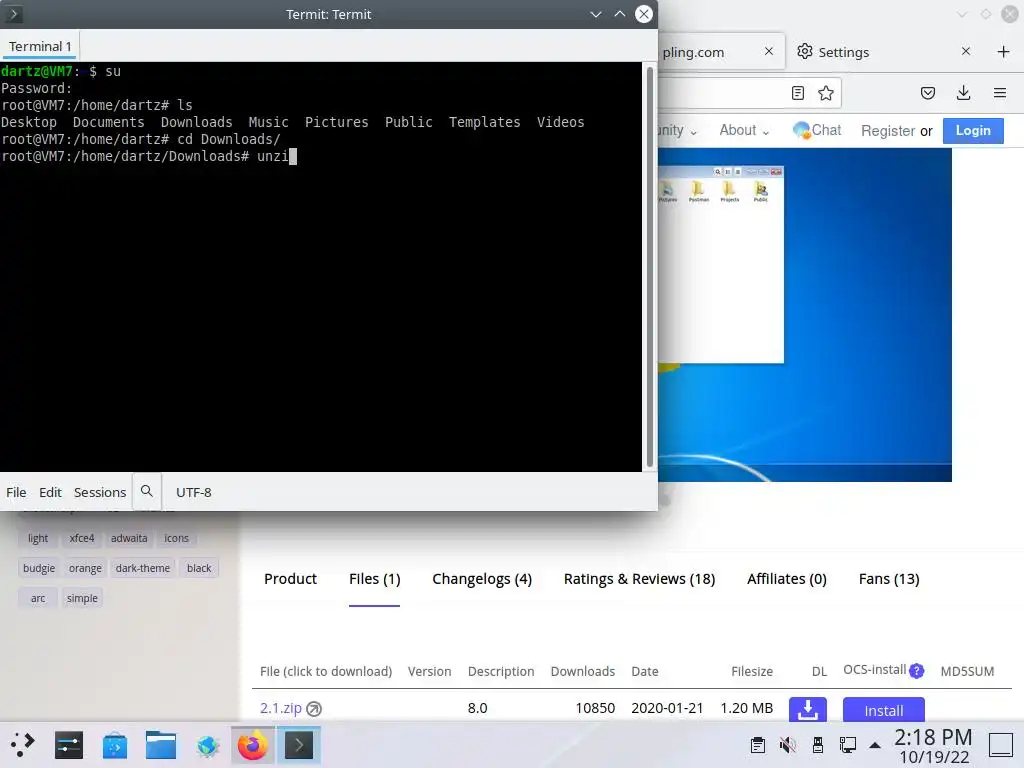Open the Files (1) tab

pos(374,579)
